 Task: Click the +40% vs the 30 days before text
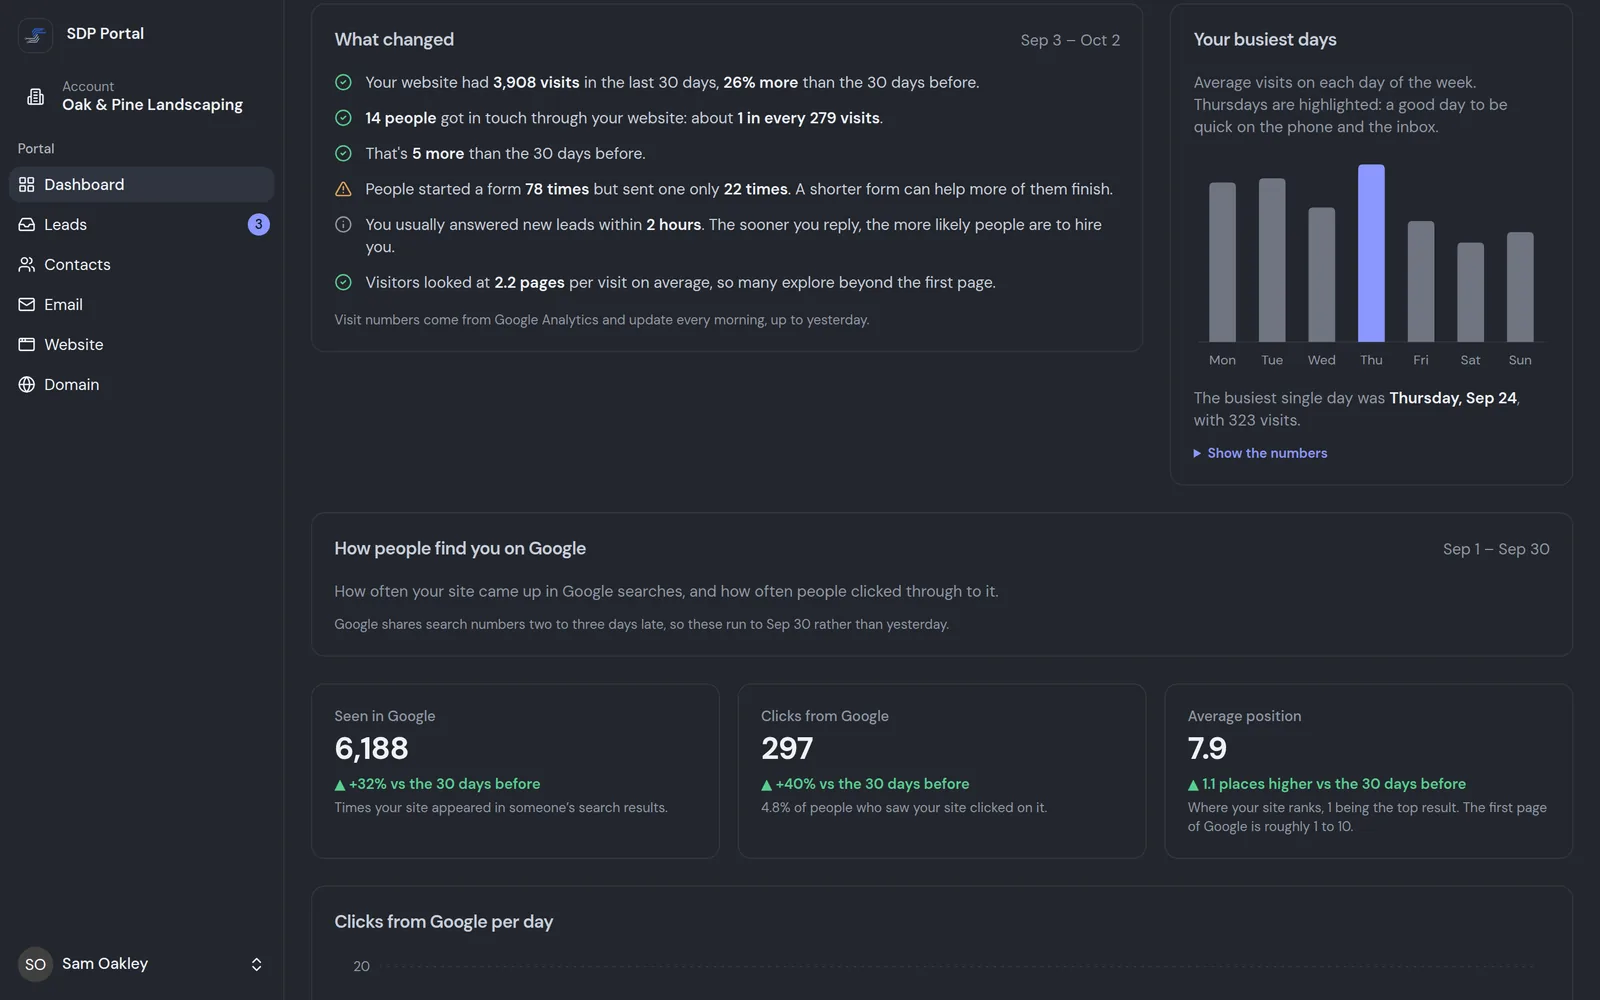865,785
